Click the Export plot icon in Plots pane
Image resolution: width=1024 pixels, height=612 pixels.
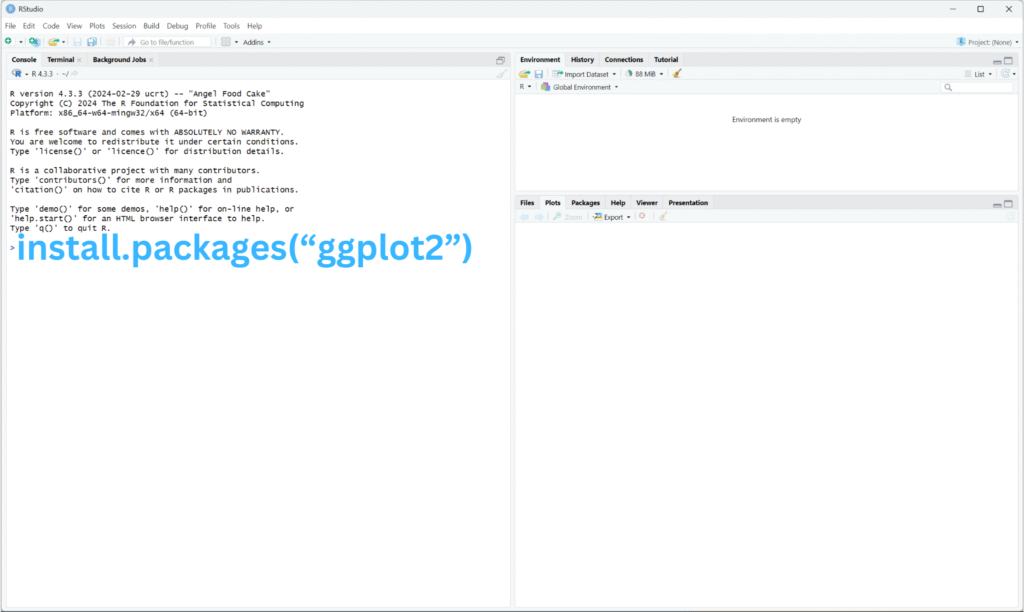point(611,216)
